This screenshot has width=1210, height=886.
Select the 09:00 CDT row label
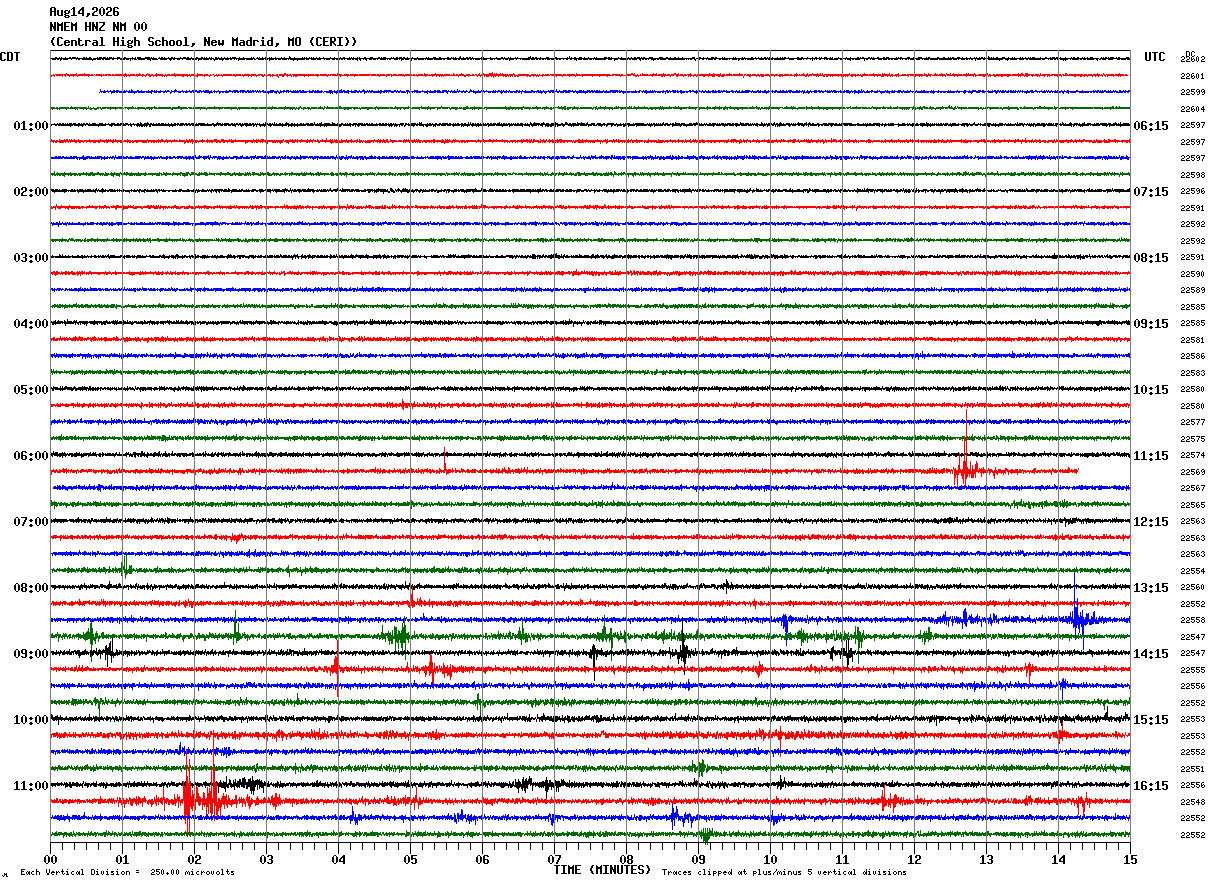click(x=31, y=654)
